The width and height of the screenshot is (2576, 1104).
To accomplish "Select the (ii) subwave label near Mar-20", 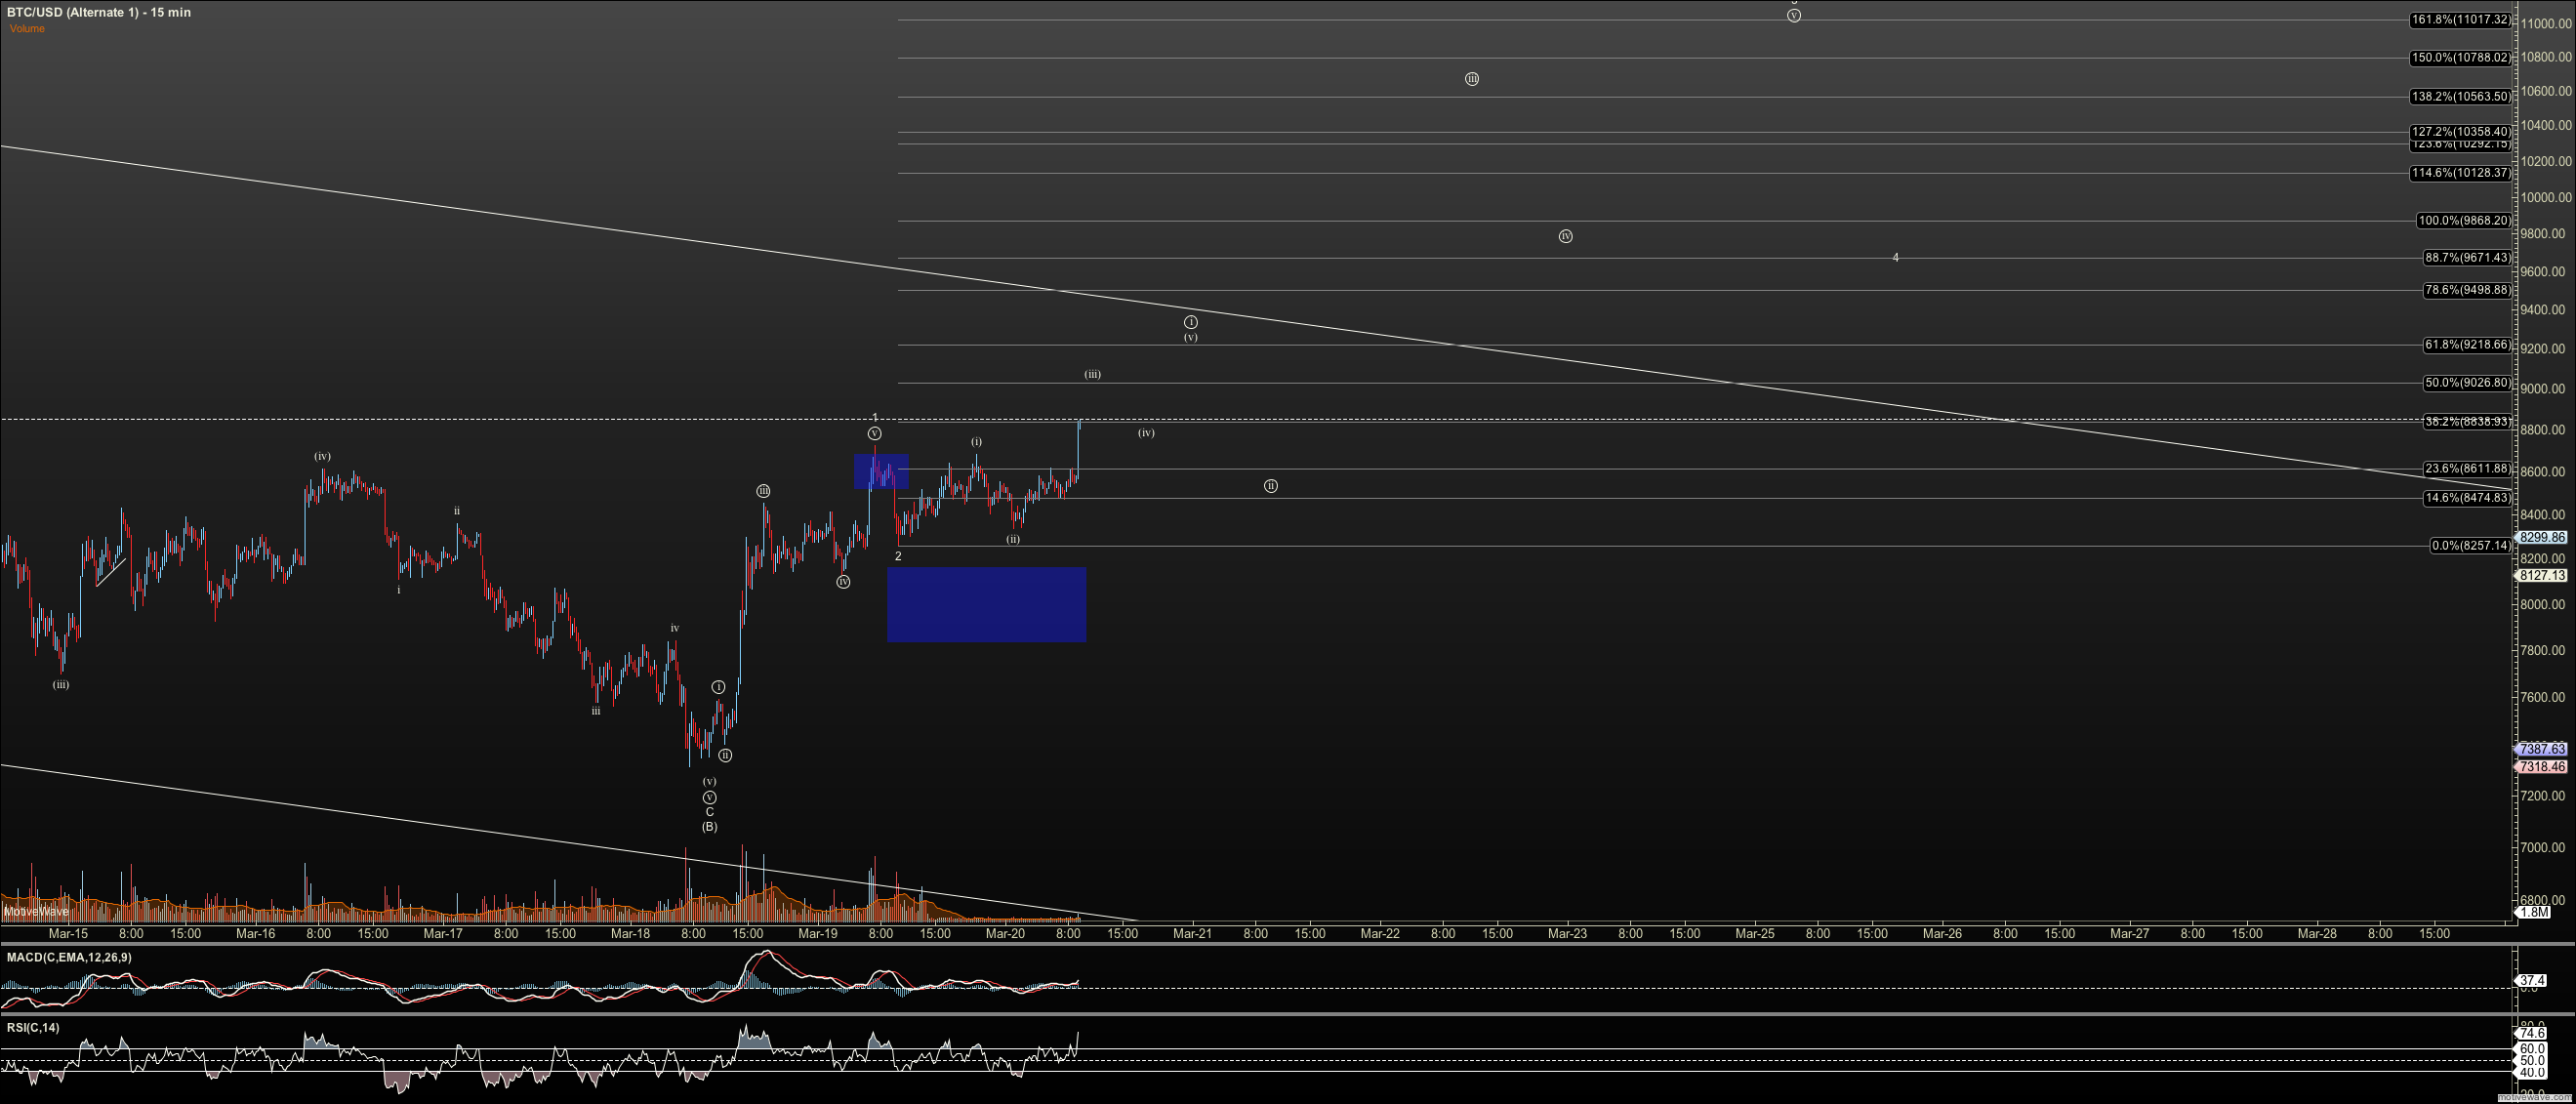I will pos(1013,539).
